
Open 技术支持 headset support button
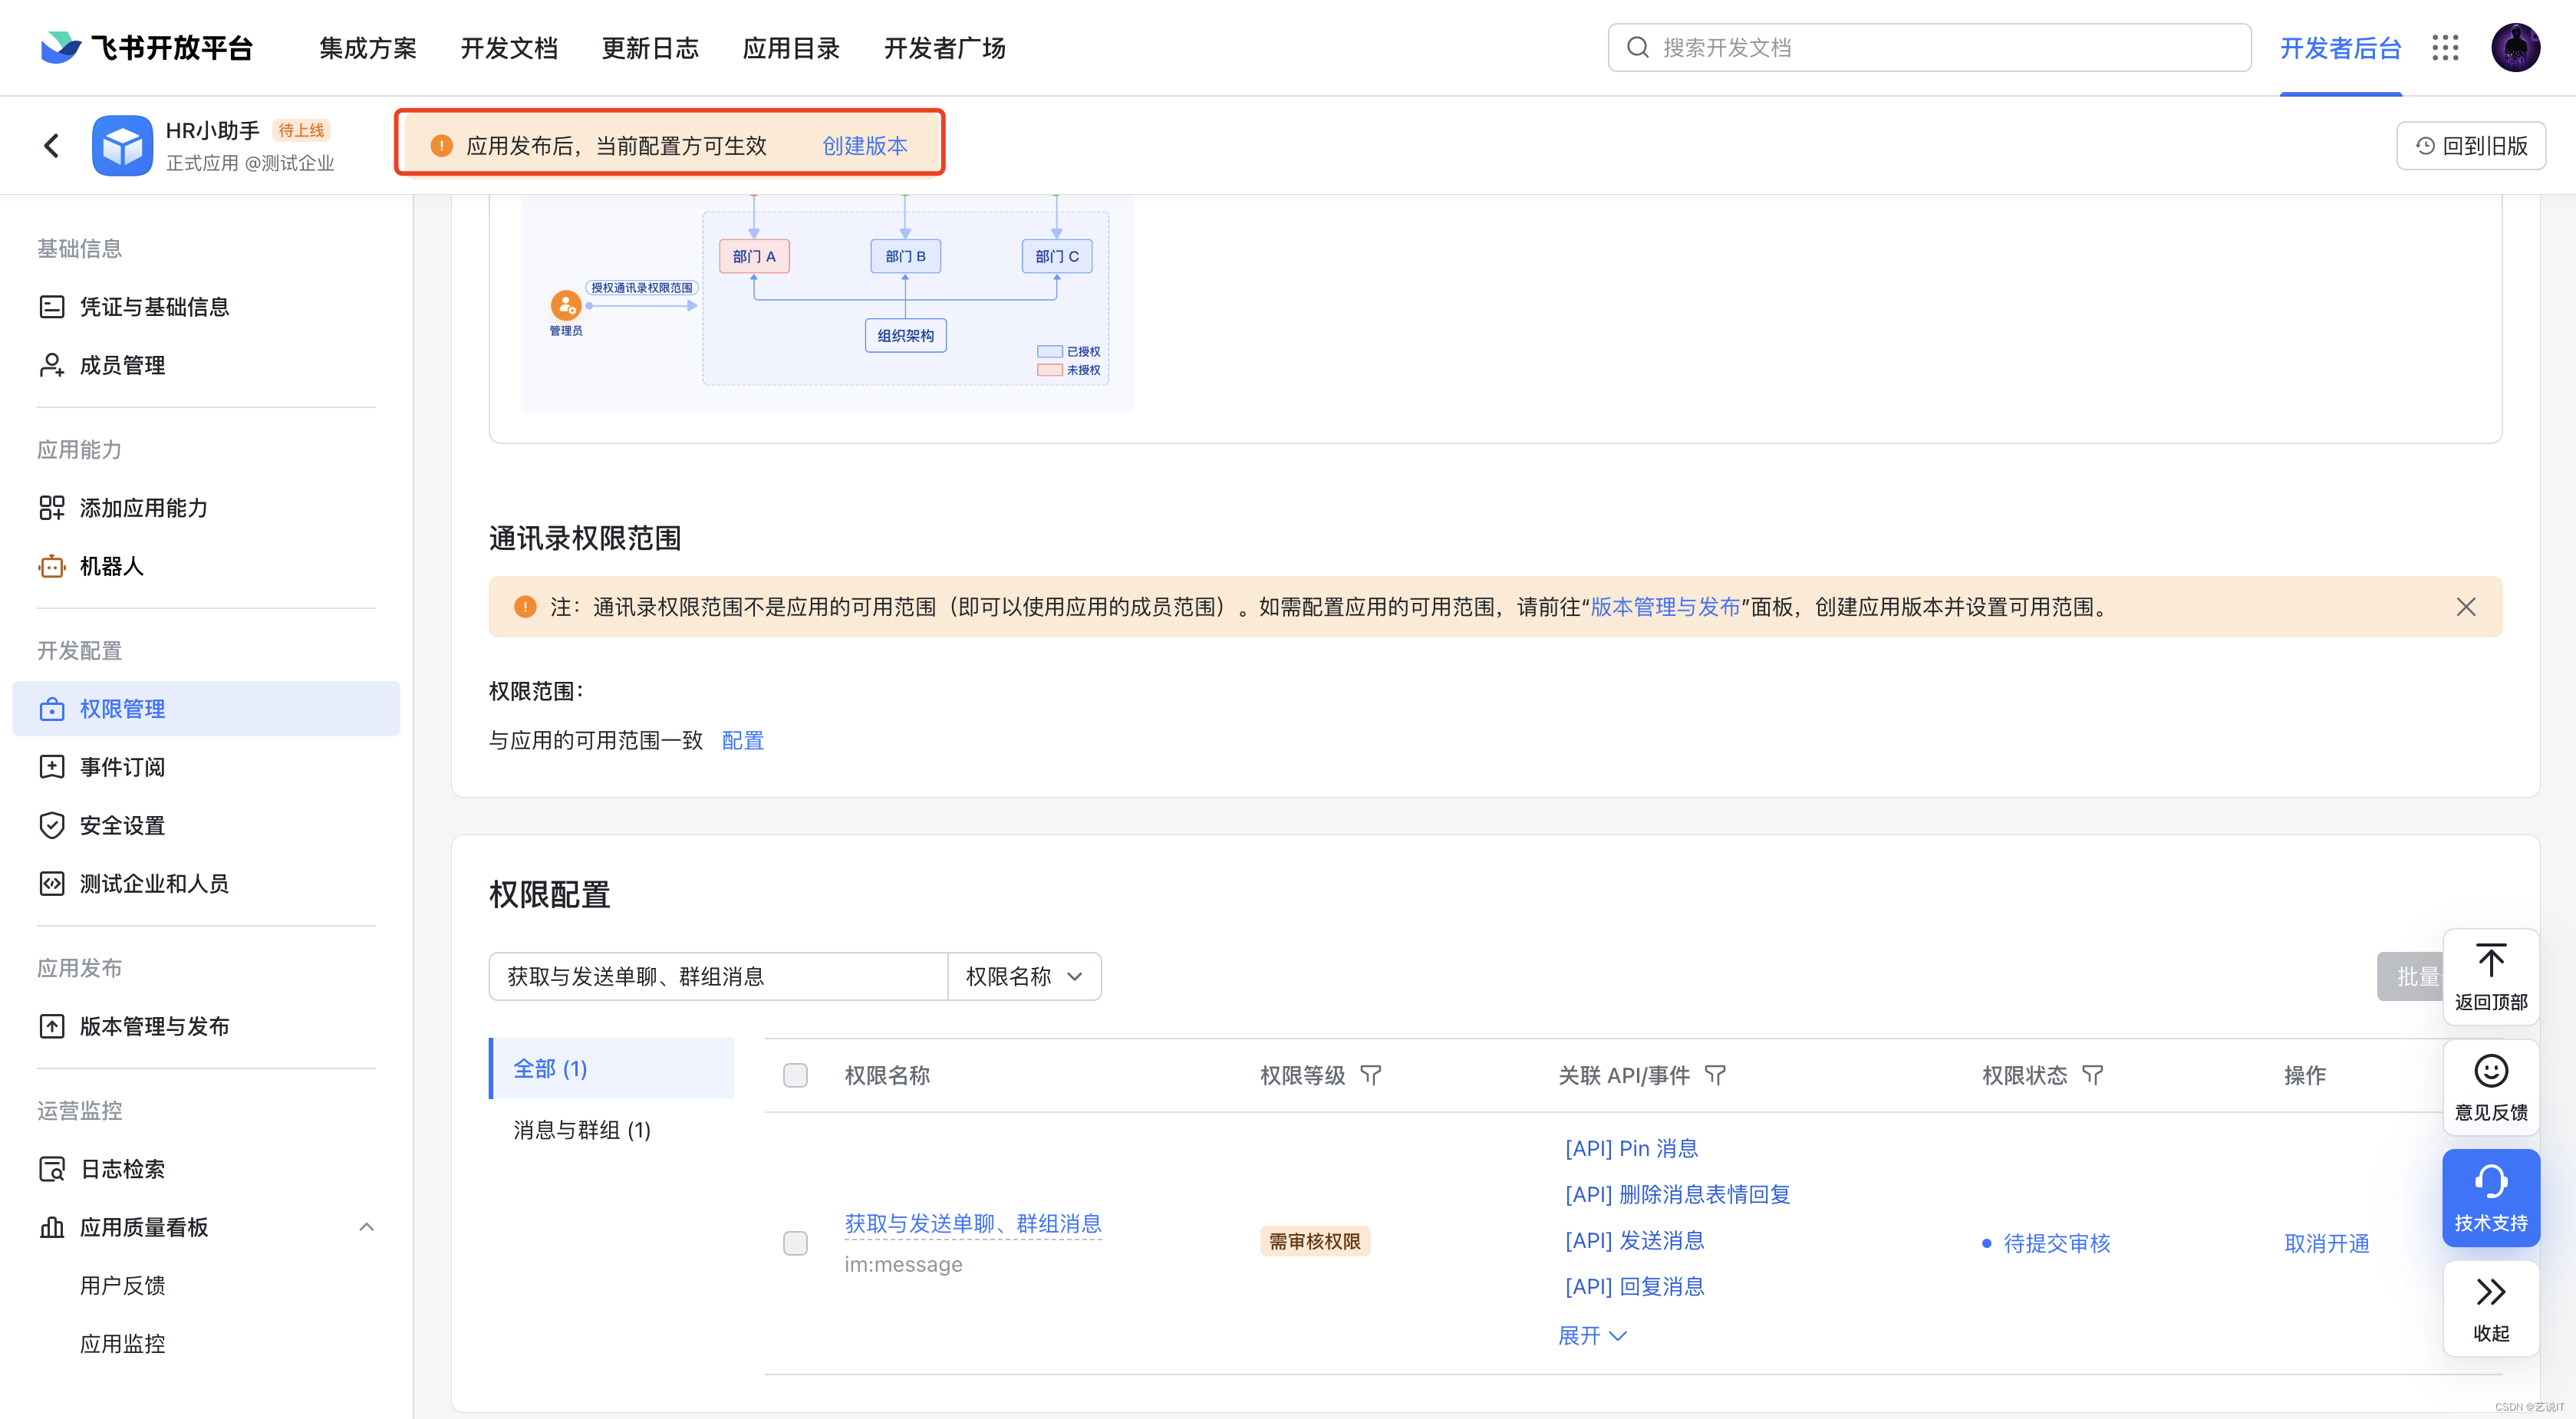(2490, 1197)
